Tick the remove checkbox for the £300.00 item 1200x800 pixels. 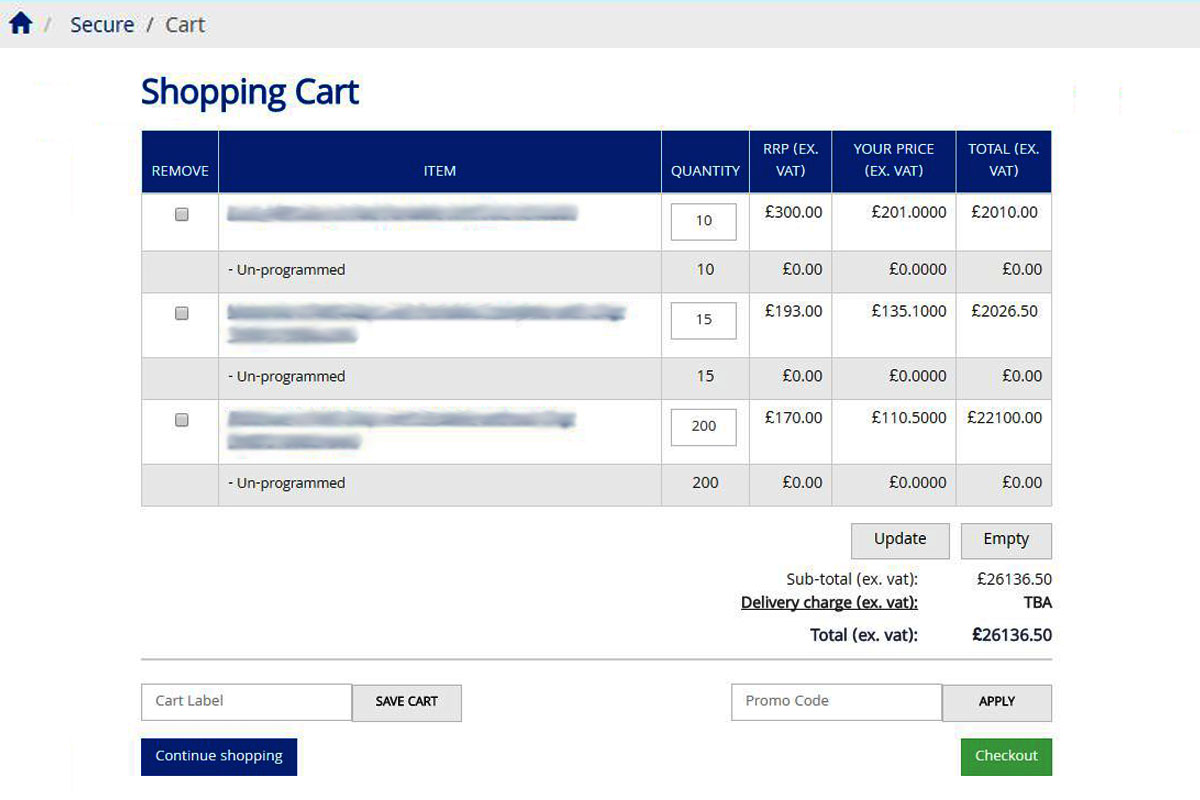pos(182,214)
